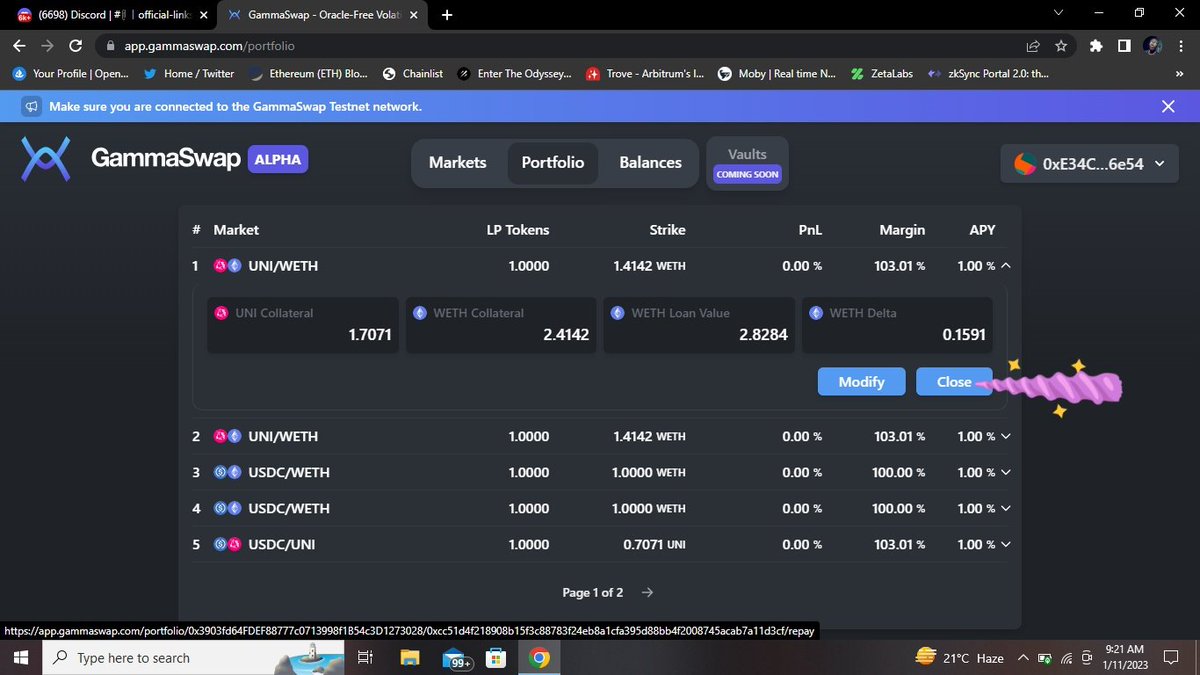Open the Windows Start menu
Screen dimensions: 1200x675
[20, 658]
